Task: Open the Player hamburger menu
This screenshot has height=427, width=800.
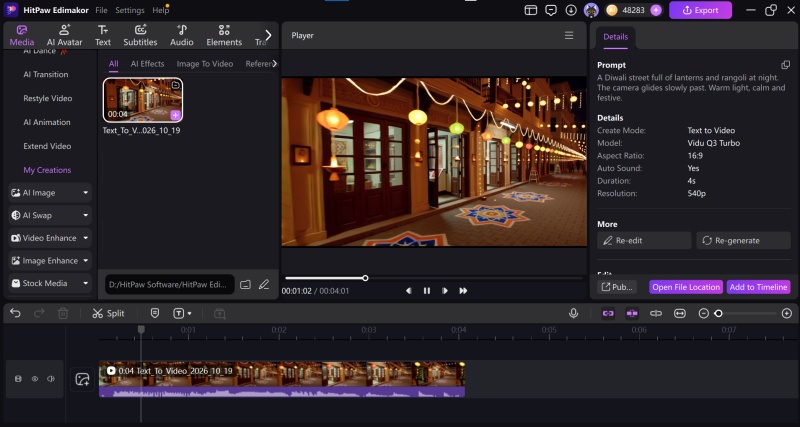Action: click(x=569, y=35)
